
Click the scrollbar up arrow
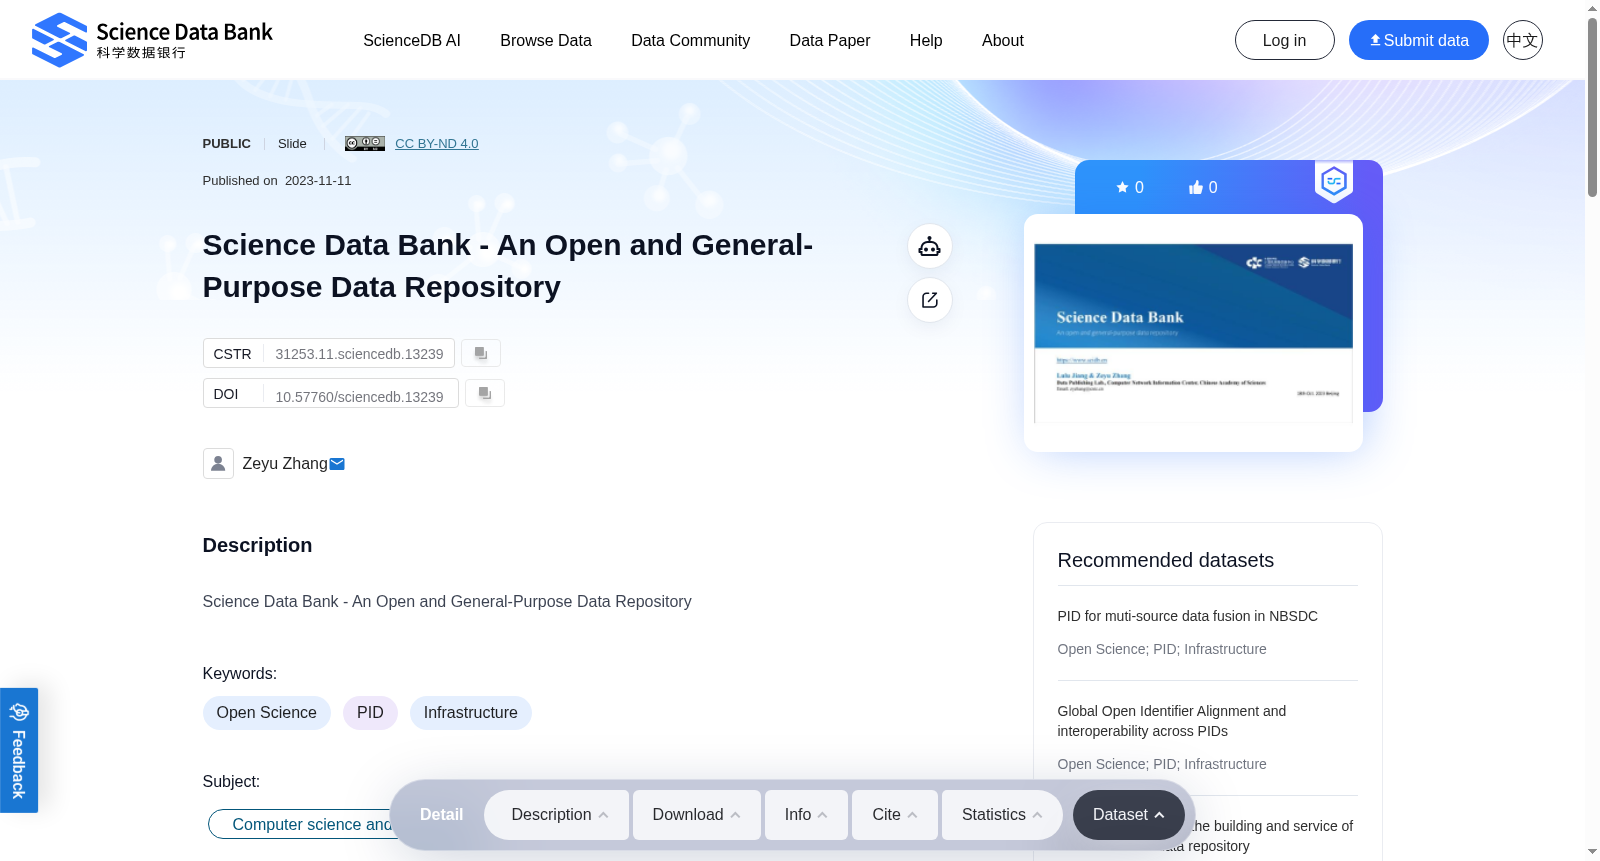coord(1592,8)
